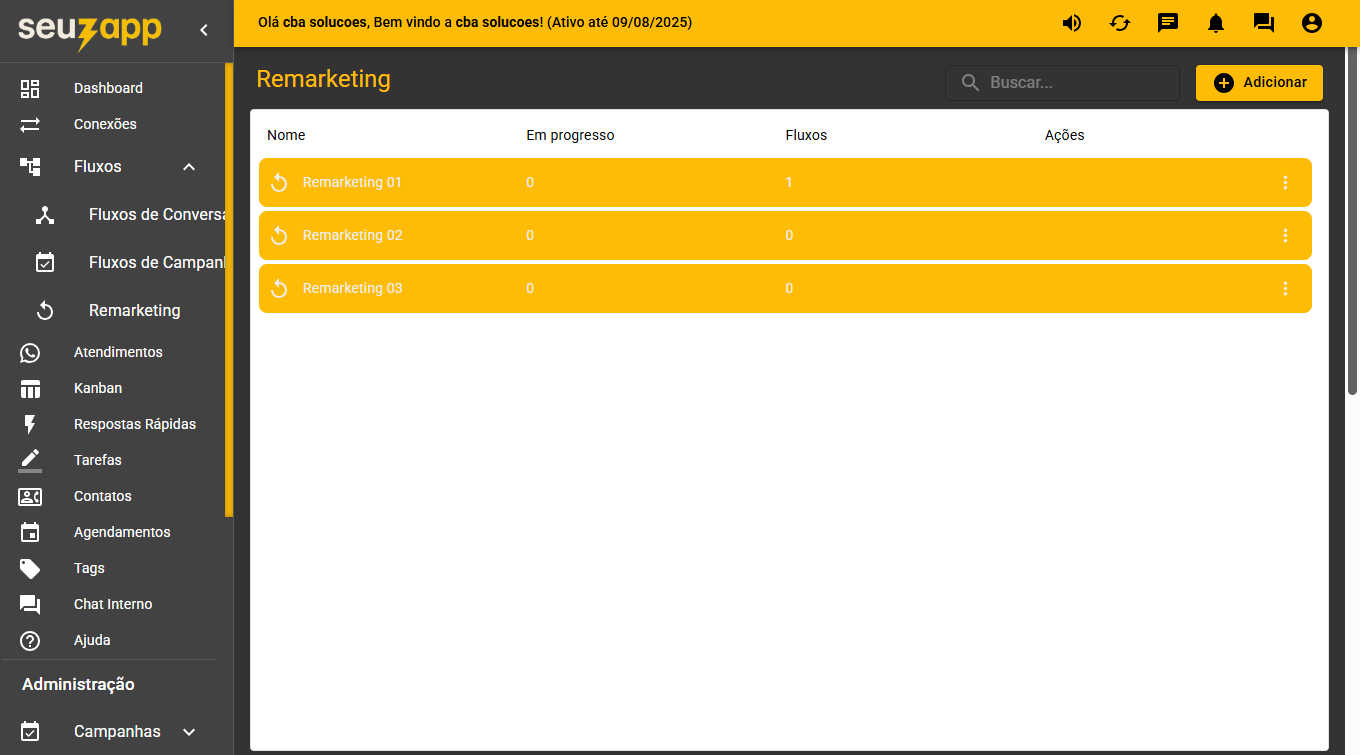Collapse the sidebar with the left chevron

[x=205, y=30]
